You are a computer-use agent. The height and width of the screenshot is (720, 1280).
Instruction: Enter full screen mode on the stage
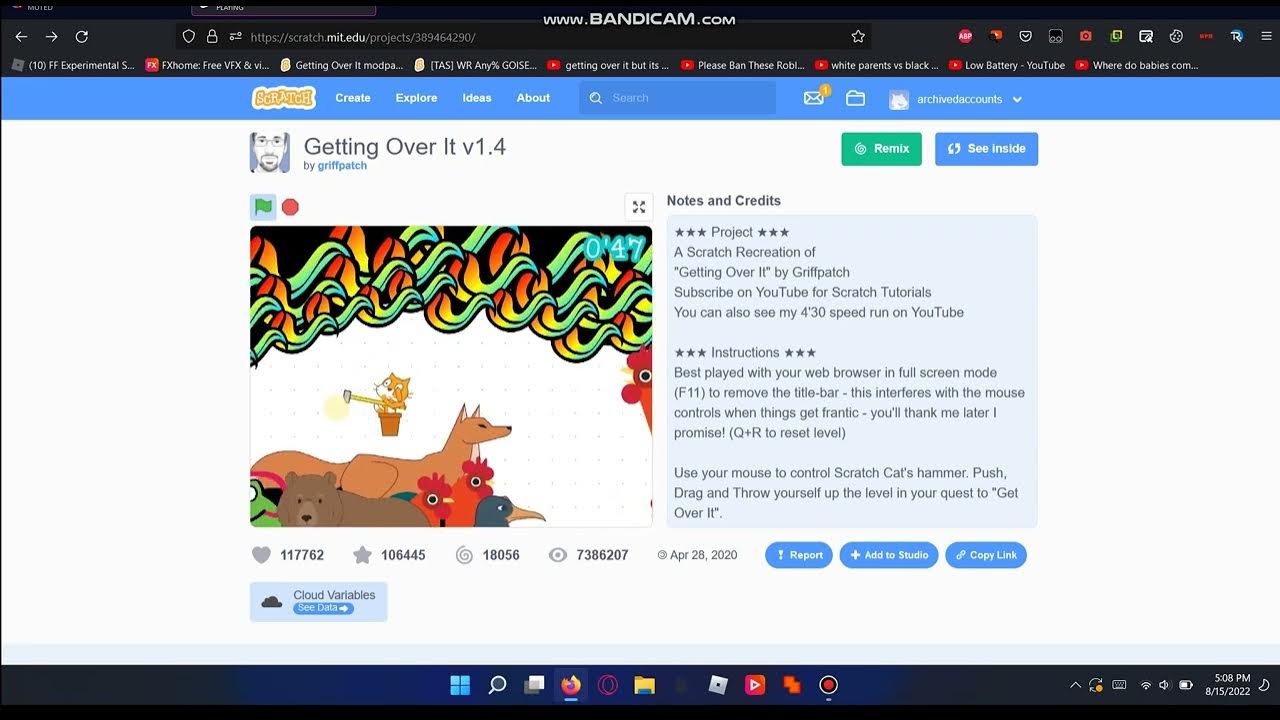[x=638, y=207]
